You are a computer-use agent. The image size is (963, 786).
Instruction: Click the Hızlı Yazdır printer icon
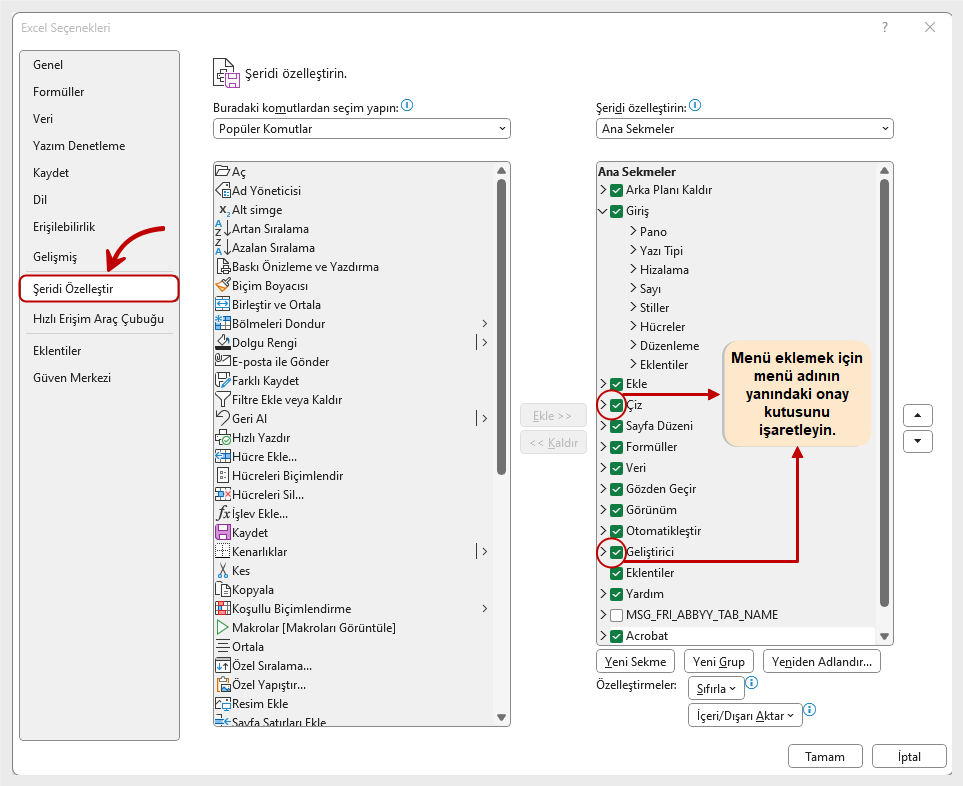(x=222, y=438)
